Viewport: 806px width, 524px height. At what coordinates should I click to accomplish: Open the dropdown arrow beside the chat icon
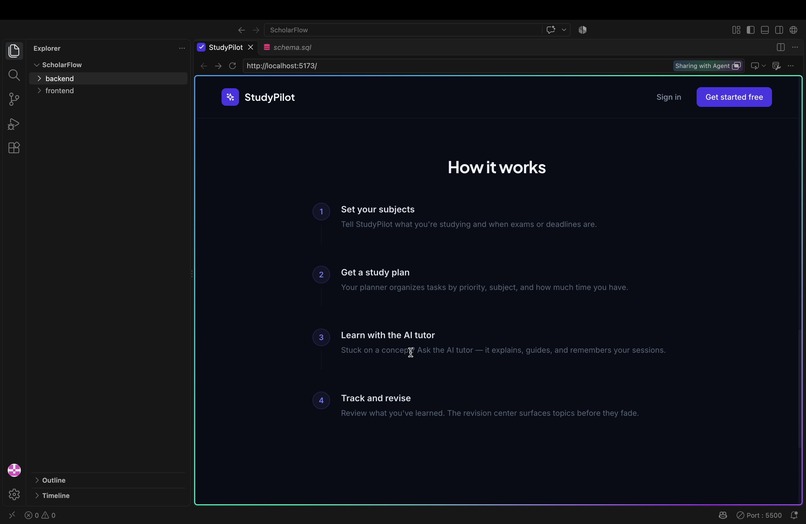point(564,30)
